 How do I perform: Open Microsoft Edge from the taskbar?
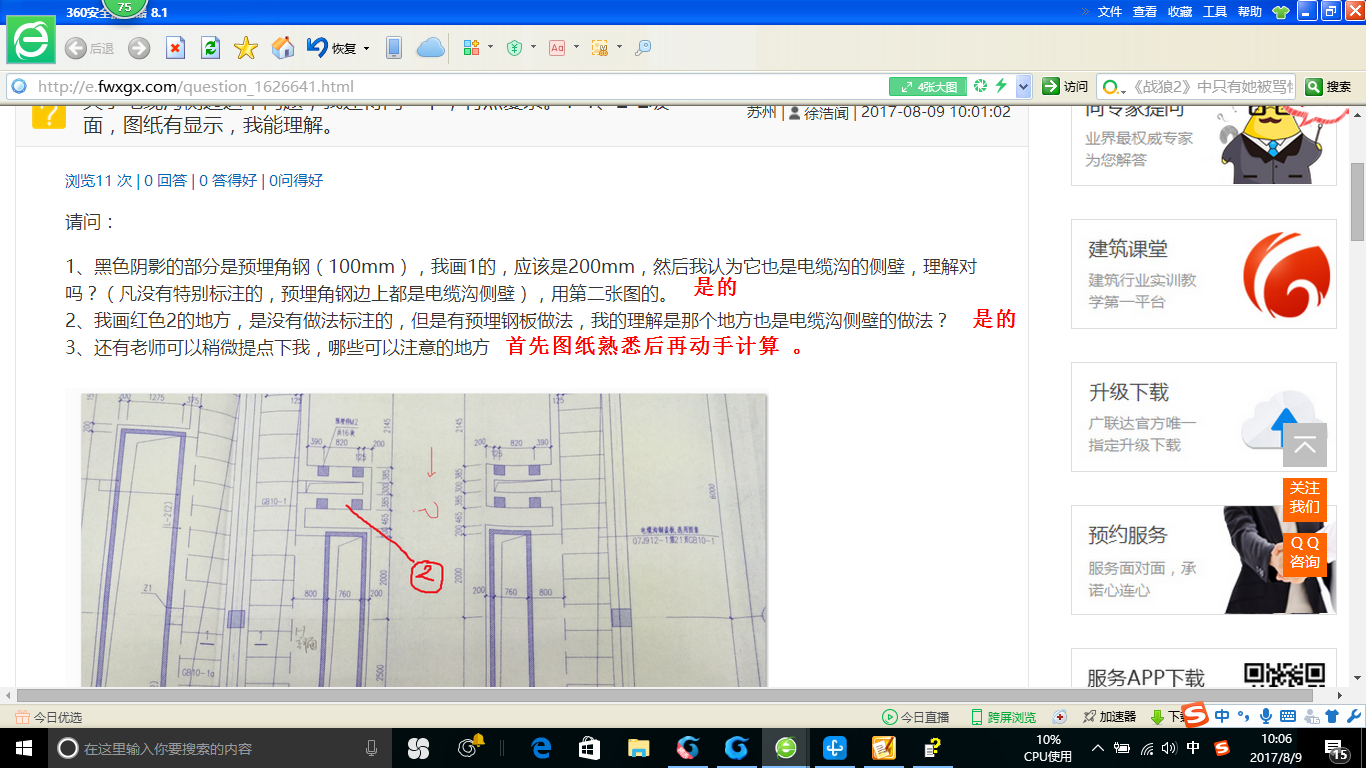541,748
